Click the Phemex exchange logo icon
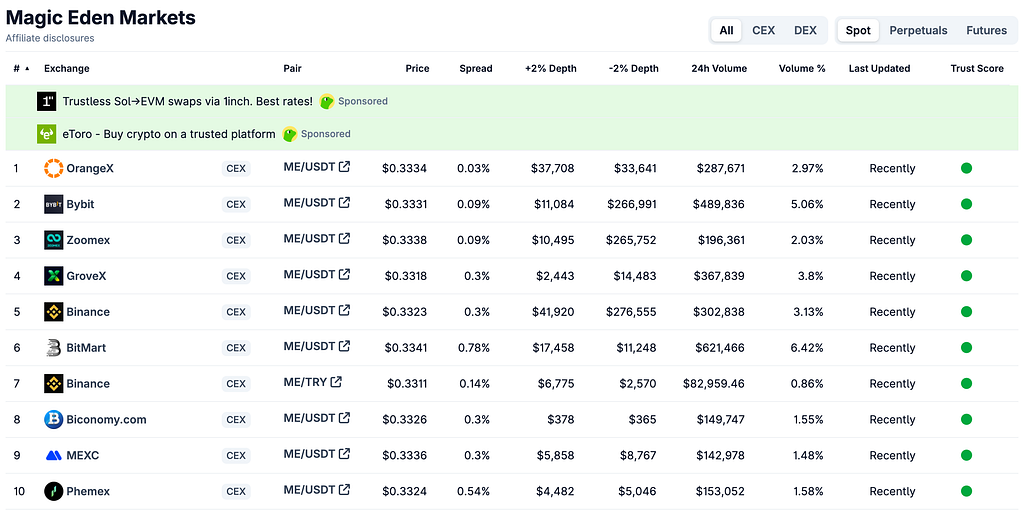Image resolution: width=1024 pixels, height=520 pixels. (x=54, y=491)
